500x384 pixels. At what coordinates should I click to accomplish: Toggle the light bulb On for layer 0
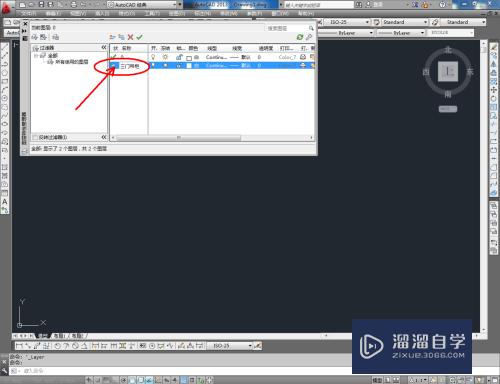click(x=153, y=57)
